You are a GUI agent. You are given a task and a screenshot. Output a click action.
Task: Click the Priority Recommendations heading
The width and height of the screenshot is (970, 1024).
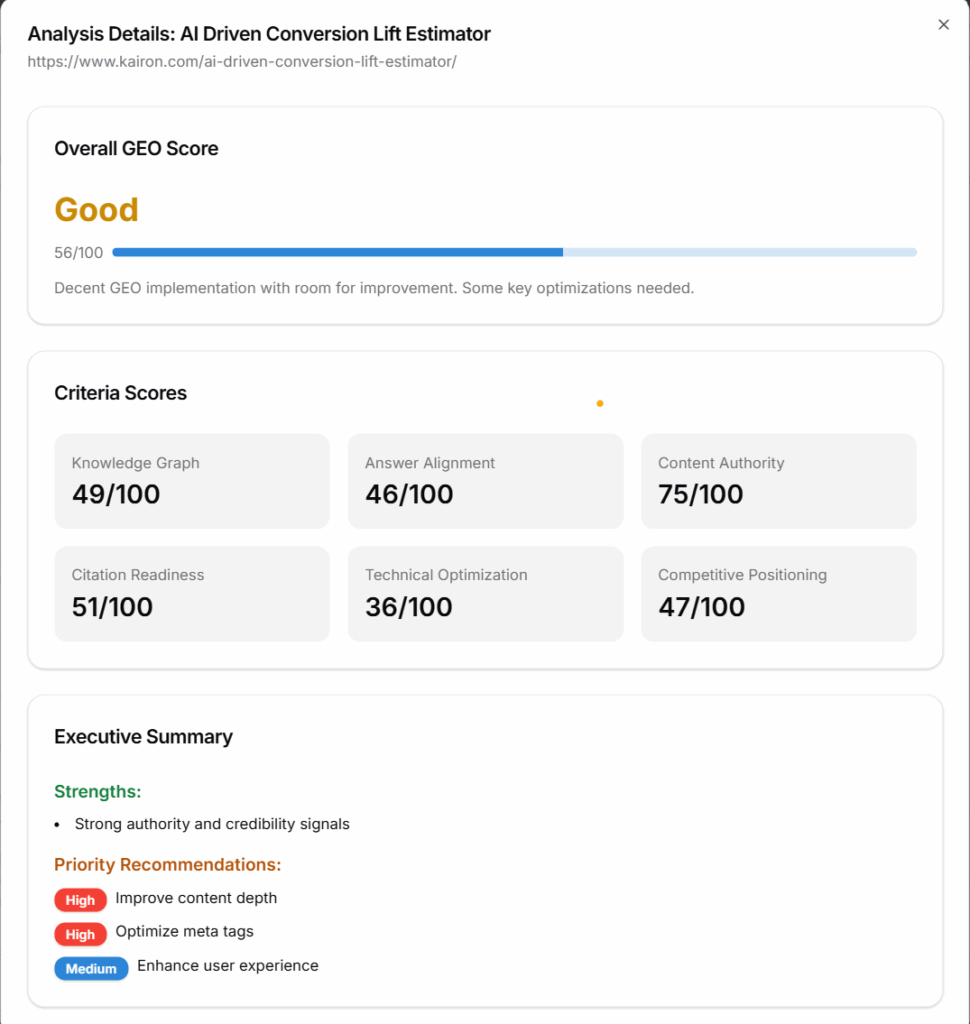click(x=167, y=864)
